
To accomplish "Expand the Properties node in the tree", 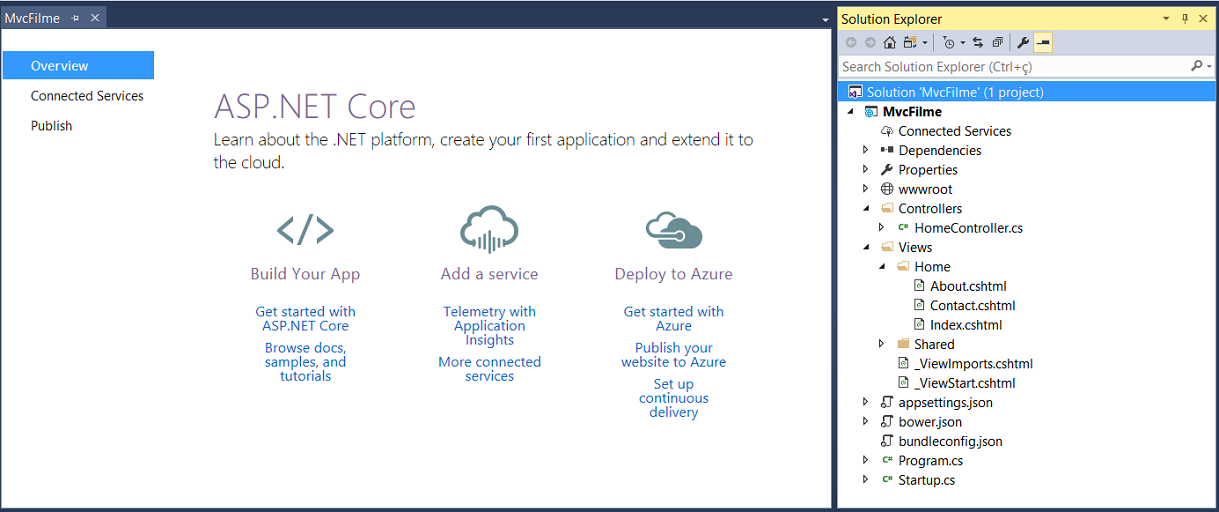I will coord(866,170).
